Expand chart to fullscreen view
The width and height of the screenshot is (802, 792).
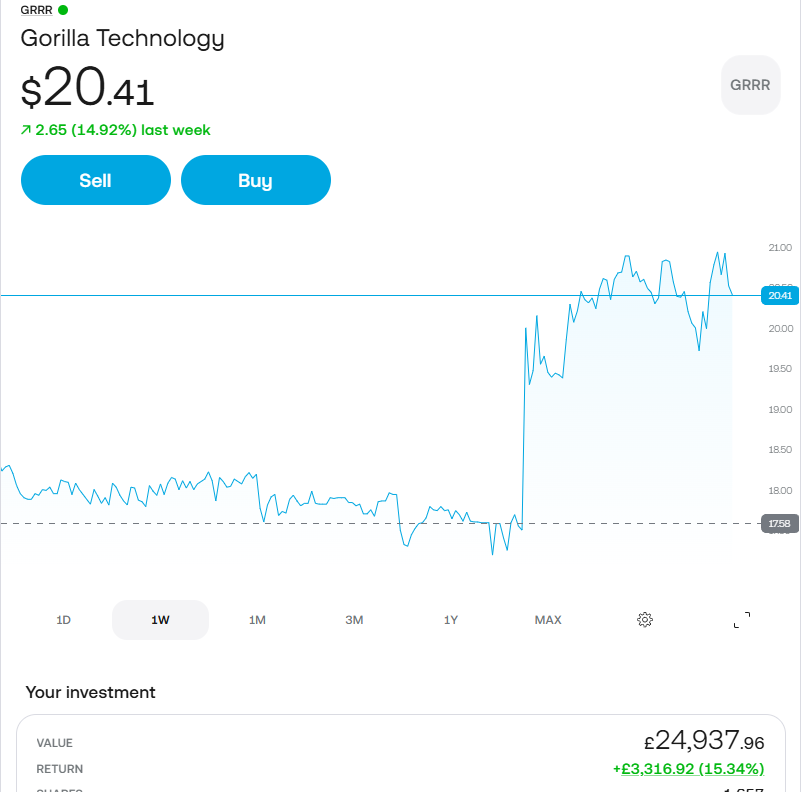click(742, 620)
